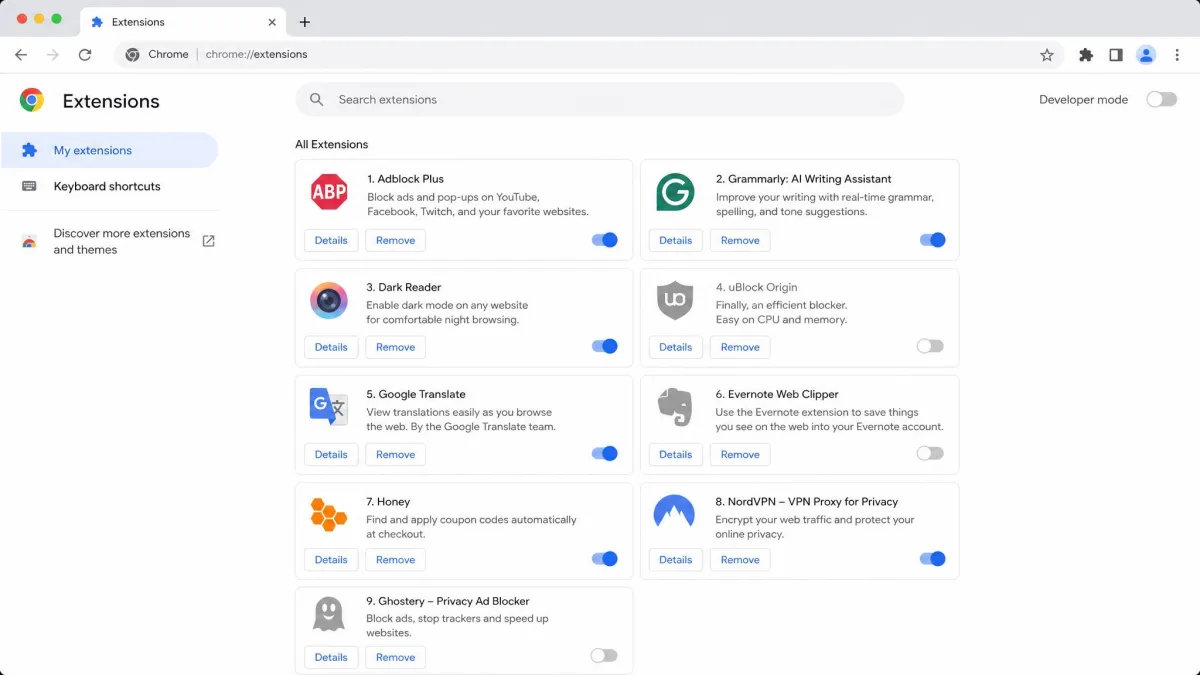Remove the uBlock Origin extension
This screenshot has height=675, width=1200.
pyautogui.click(x=740, y=347)
